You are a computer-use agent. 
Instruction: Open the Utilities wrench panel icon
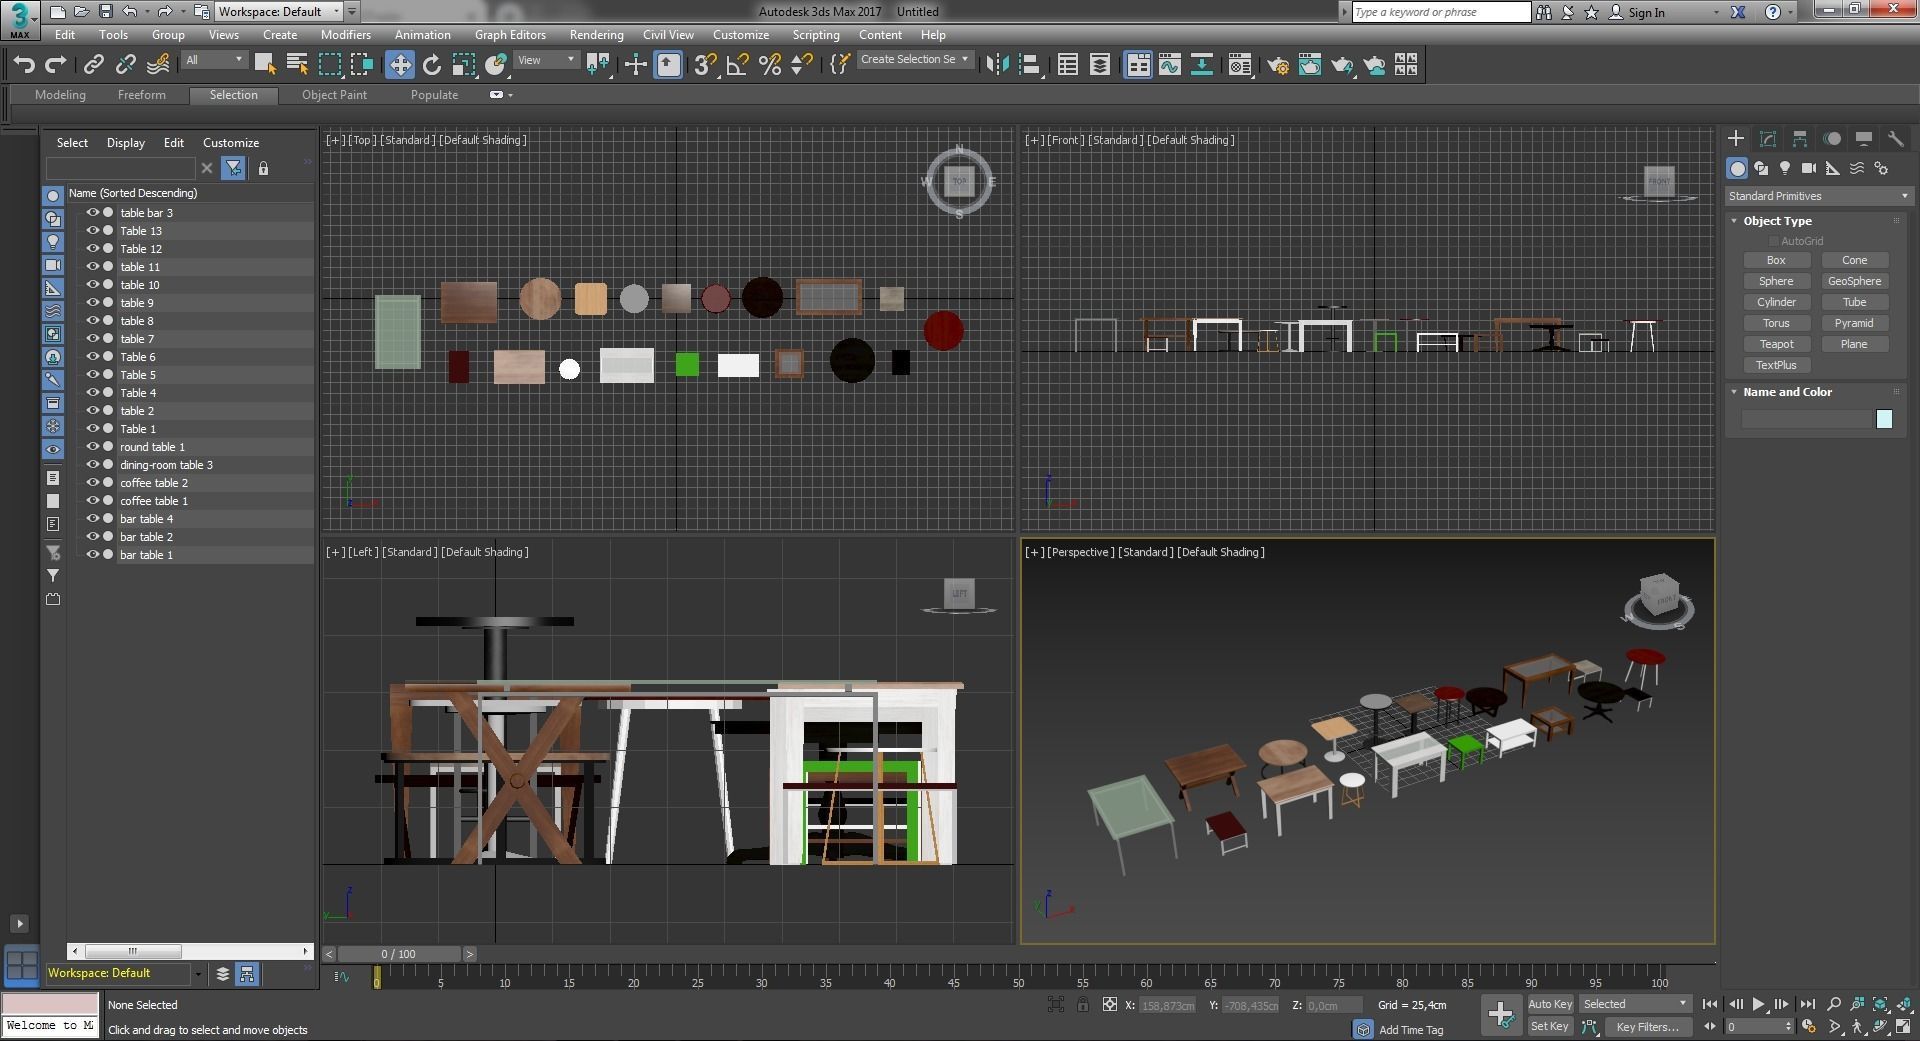pyautogui.click(x=1896, y=139)
